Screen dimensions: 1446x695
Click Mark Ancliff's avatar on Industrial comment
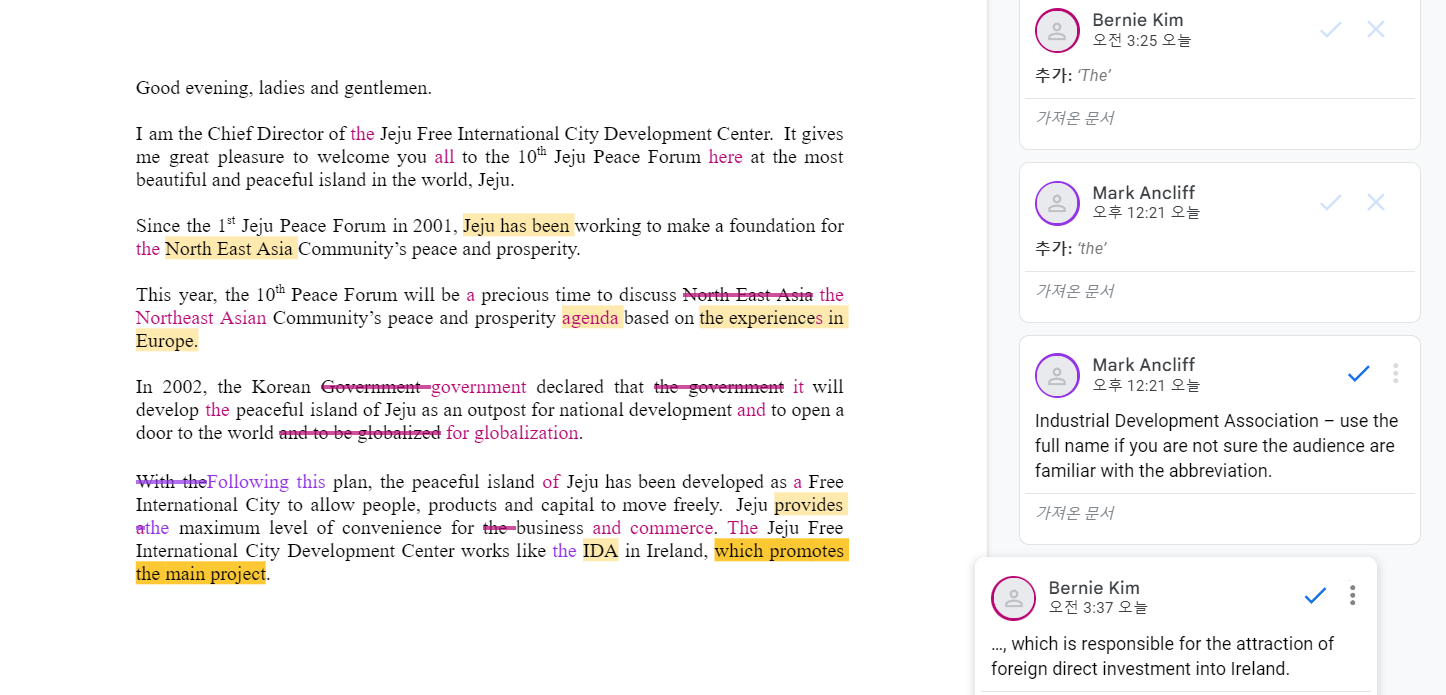pyautogui.click(x=1057, y=375)
